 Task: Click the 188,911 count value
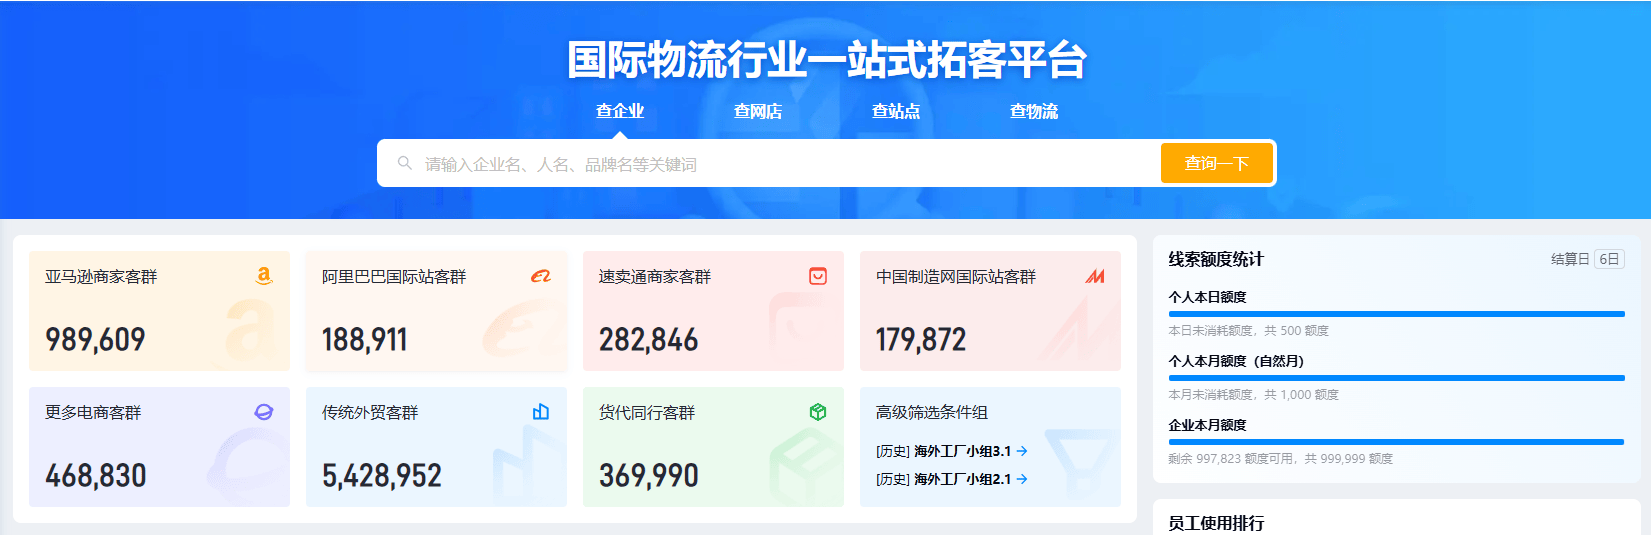tap(365, 340)
